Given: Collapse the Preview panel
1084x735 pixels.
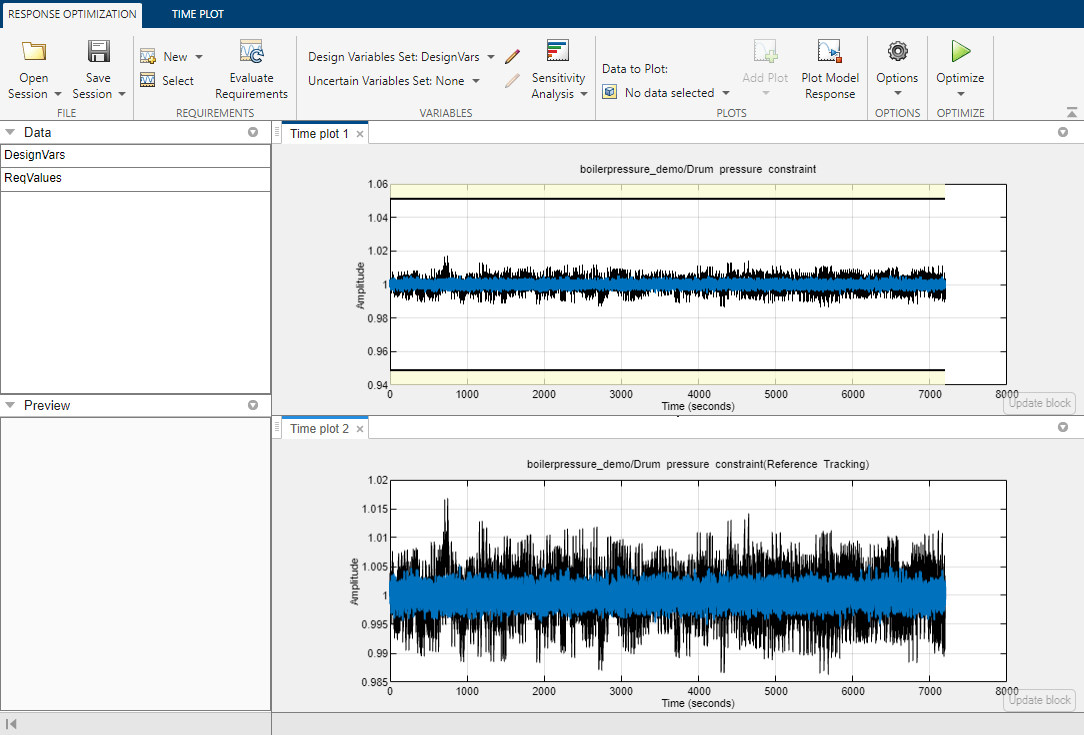Looking at the screenshot, I should coord(10,405).
